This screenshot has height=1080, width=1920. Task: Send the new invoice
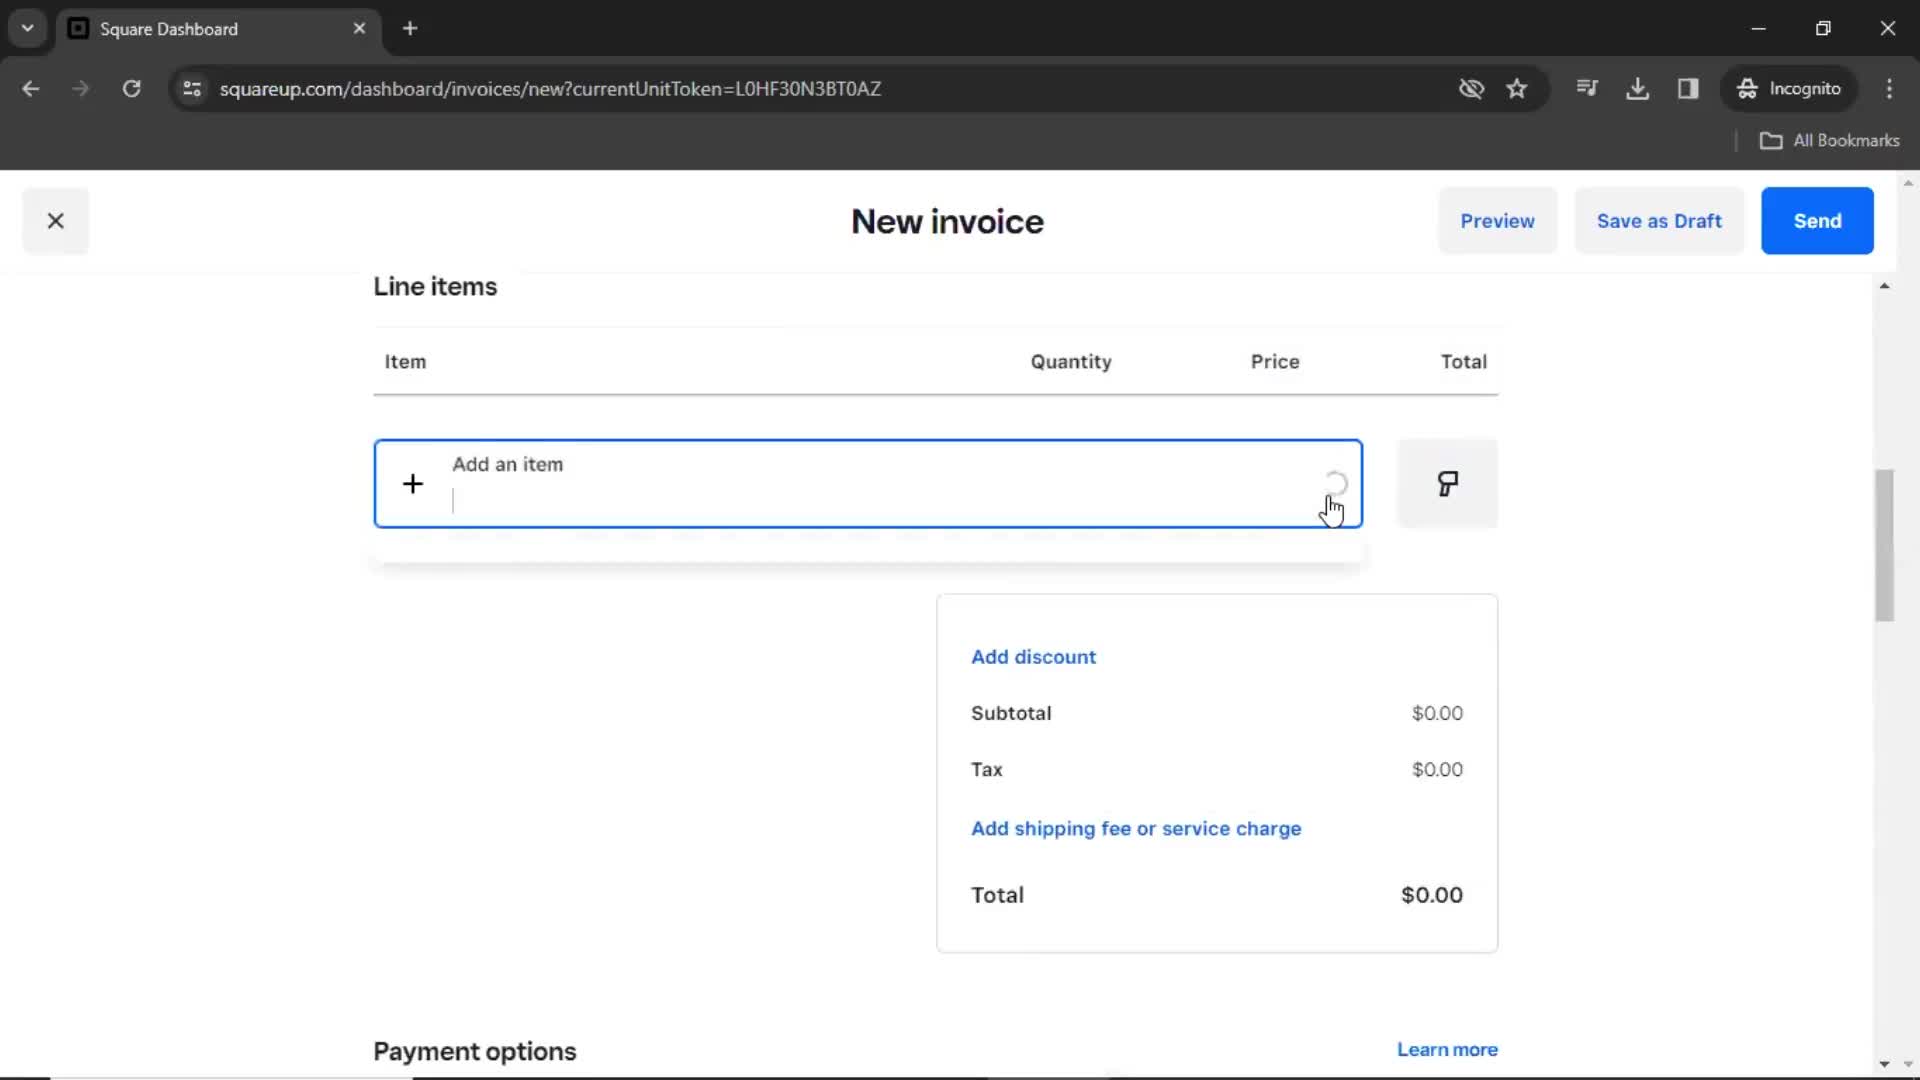click(x=1817, y=221)
